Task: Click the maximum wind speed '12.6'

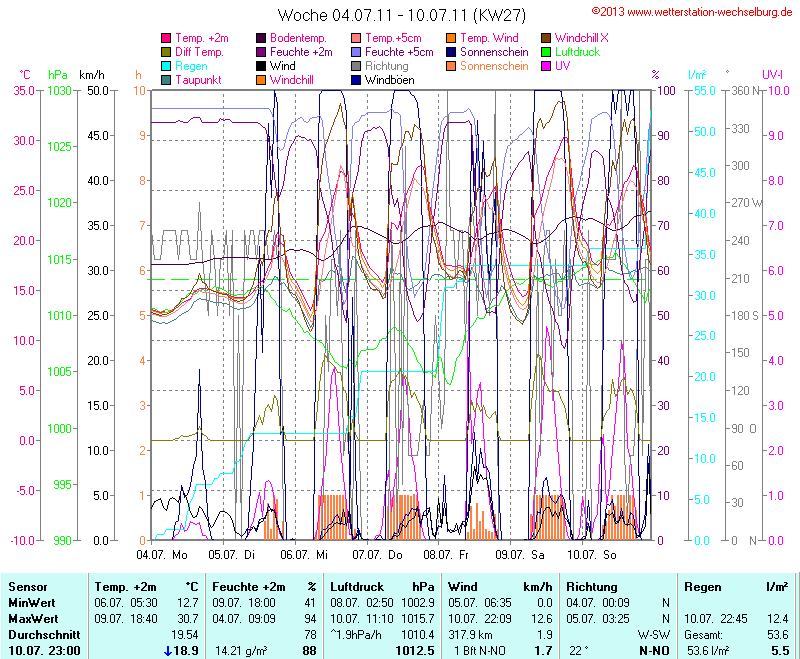Action: coord(542,619)
